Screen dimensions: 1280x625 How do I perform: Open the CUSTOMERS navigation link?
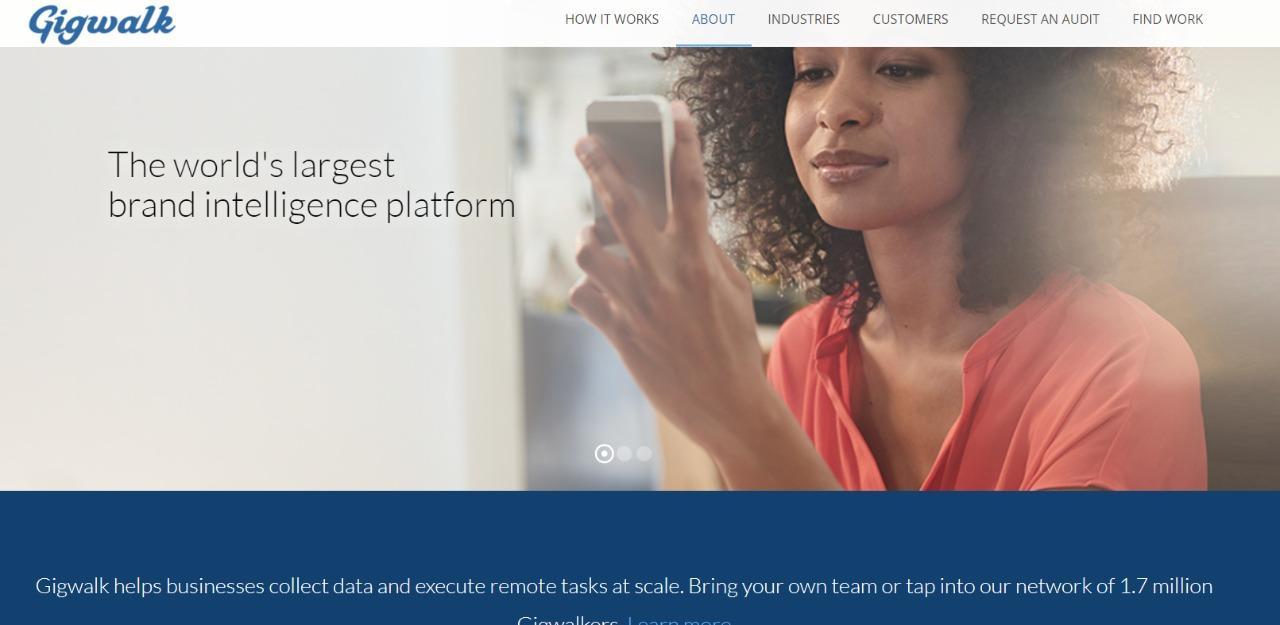tap(910, 19)
